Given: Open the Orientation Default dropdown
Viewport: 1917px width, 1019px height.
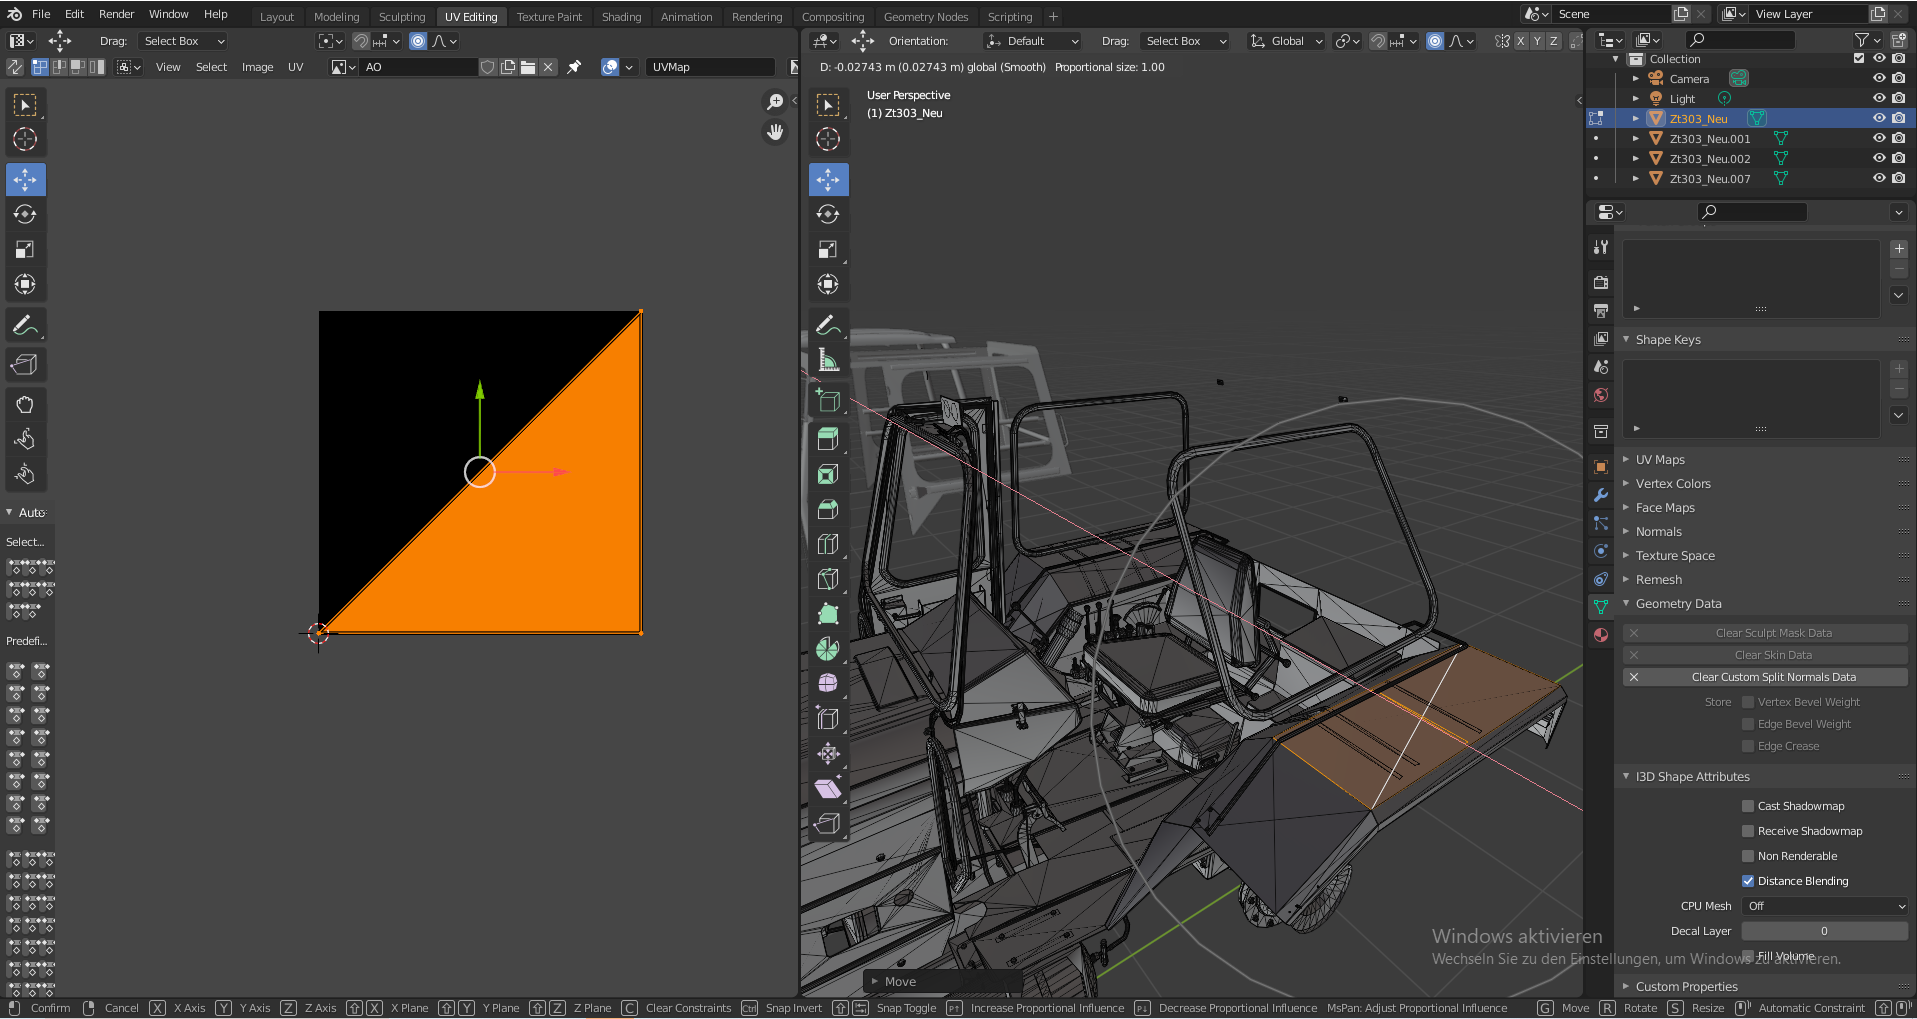Looking at the screenshot, I should [1033, 41].
